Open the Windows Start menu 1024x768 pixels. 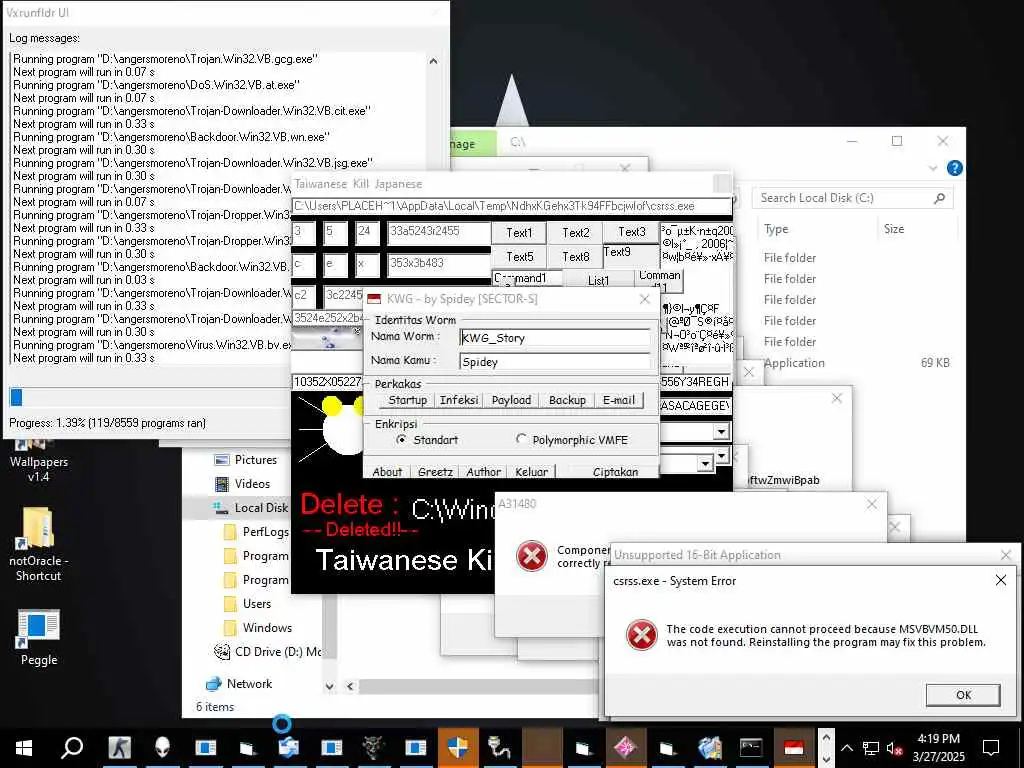24,747
